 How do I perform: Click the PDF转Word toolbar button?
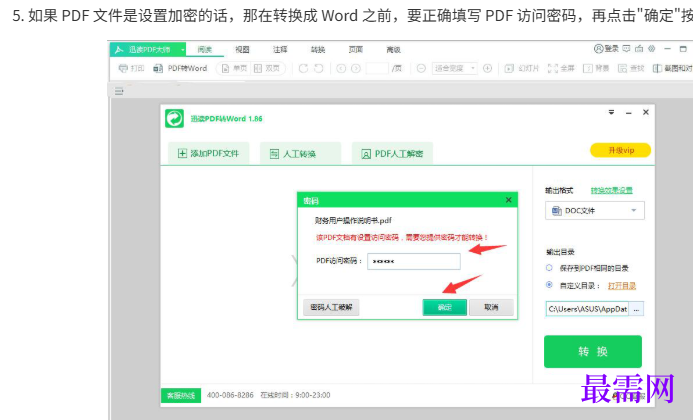[x=181, y=68]
